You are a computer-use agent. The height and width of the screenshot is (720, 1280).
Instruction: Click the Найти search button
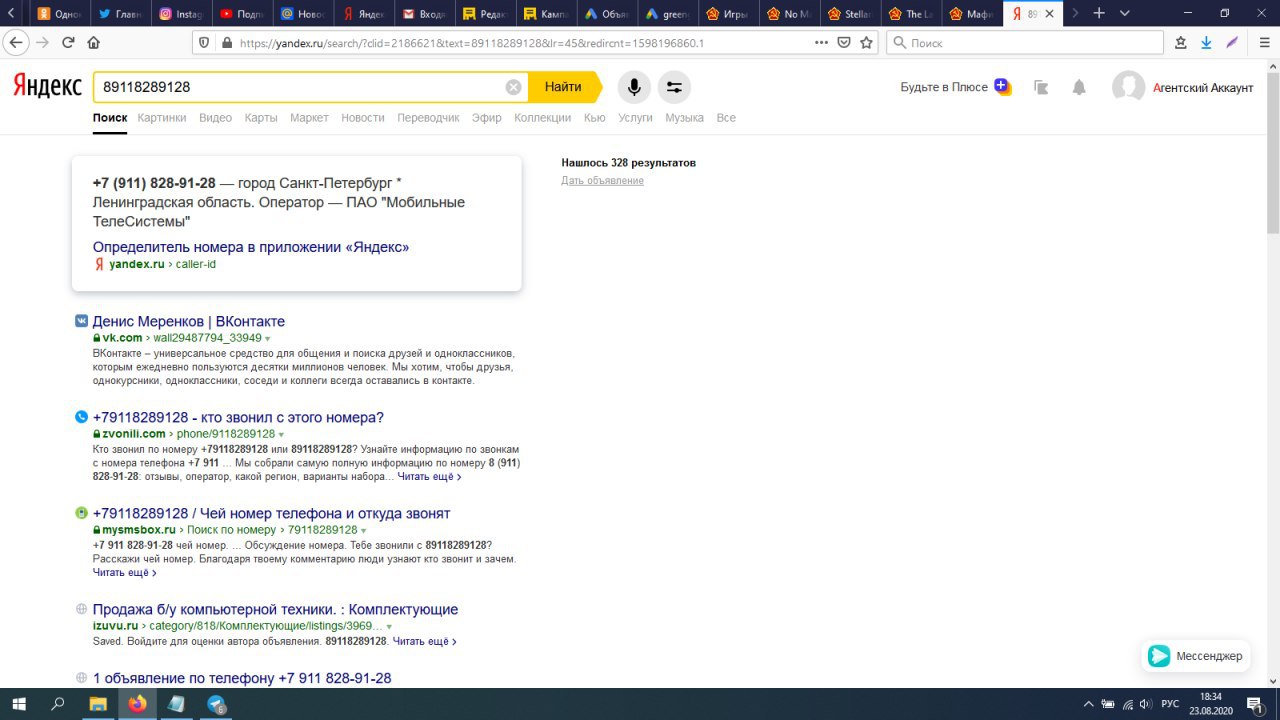565,87
